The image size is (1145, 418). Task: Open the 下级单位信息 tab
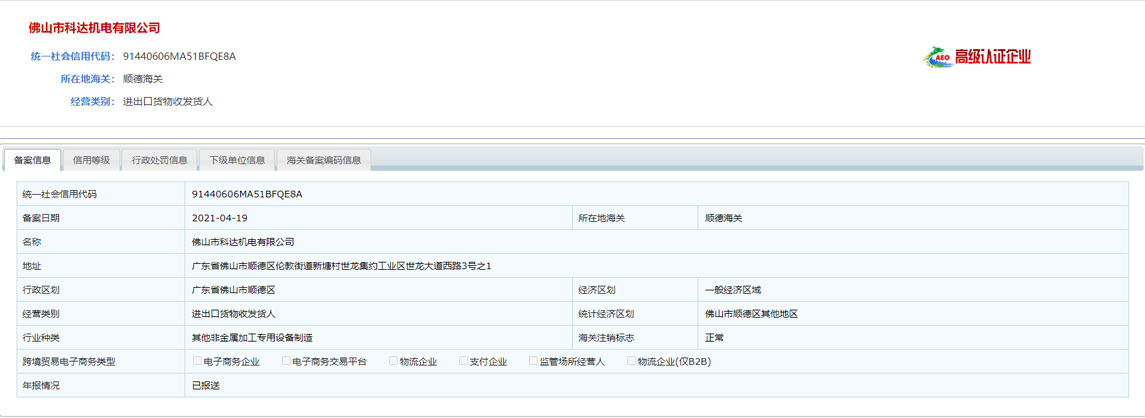236,160
